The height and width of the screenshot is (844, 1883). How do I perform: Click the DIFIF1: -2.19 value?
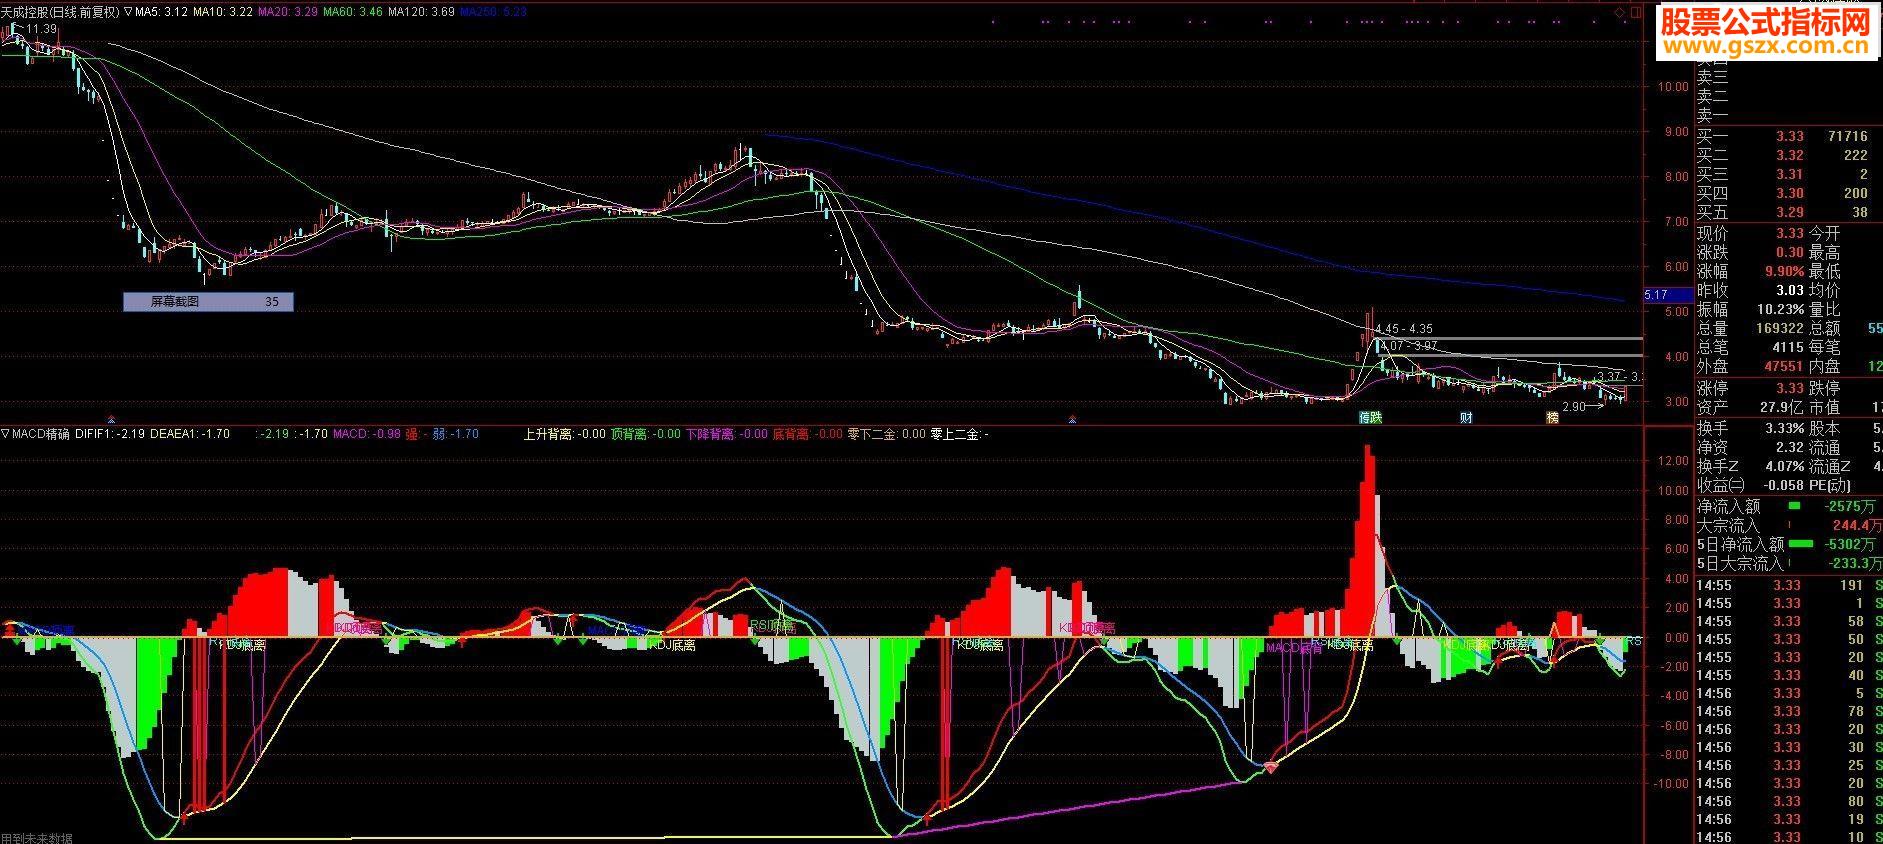(109, 434)
